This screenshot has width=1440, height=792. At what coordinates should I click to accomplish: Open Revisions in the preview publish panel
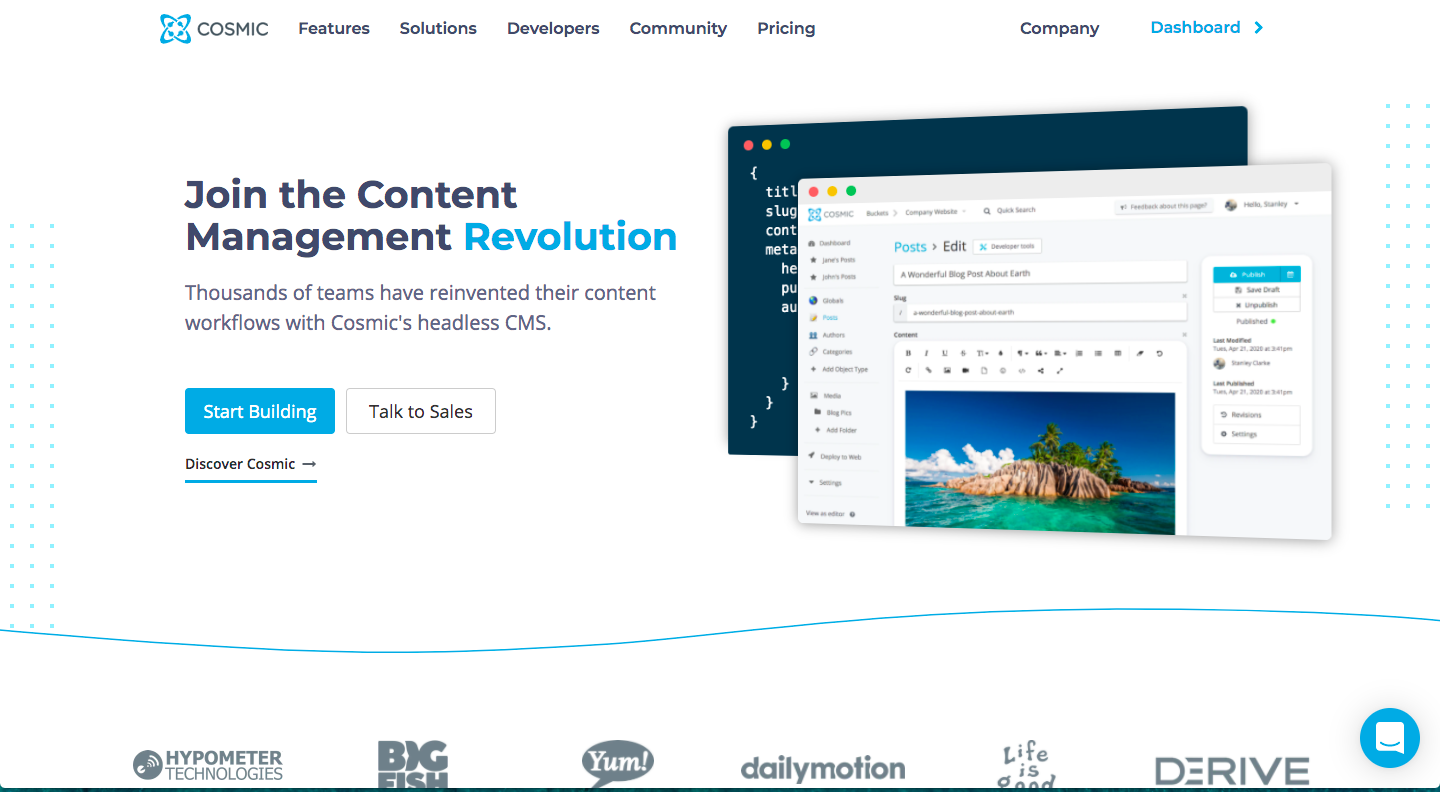tap(1256, 414)
